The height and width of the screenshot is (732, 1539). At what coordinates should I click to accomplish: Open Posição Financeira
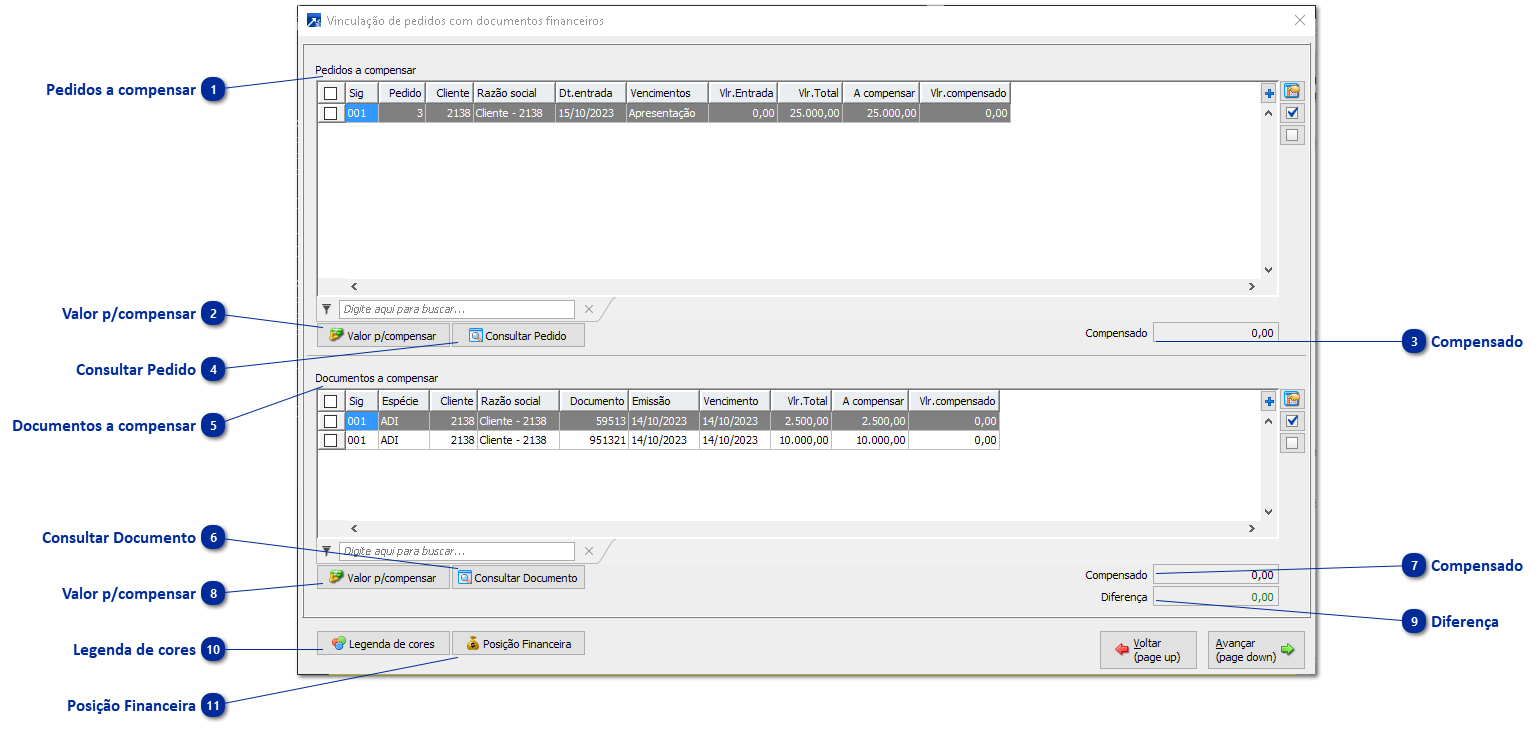518,643
